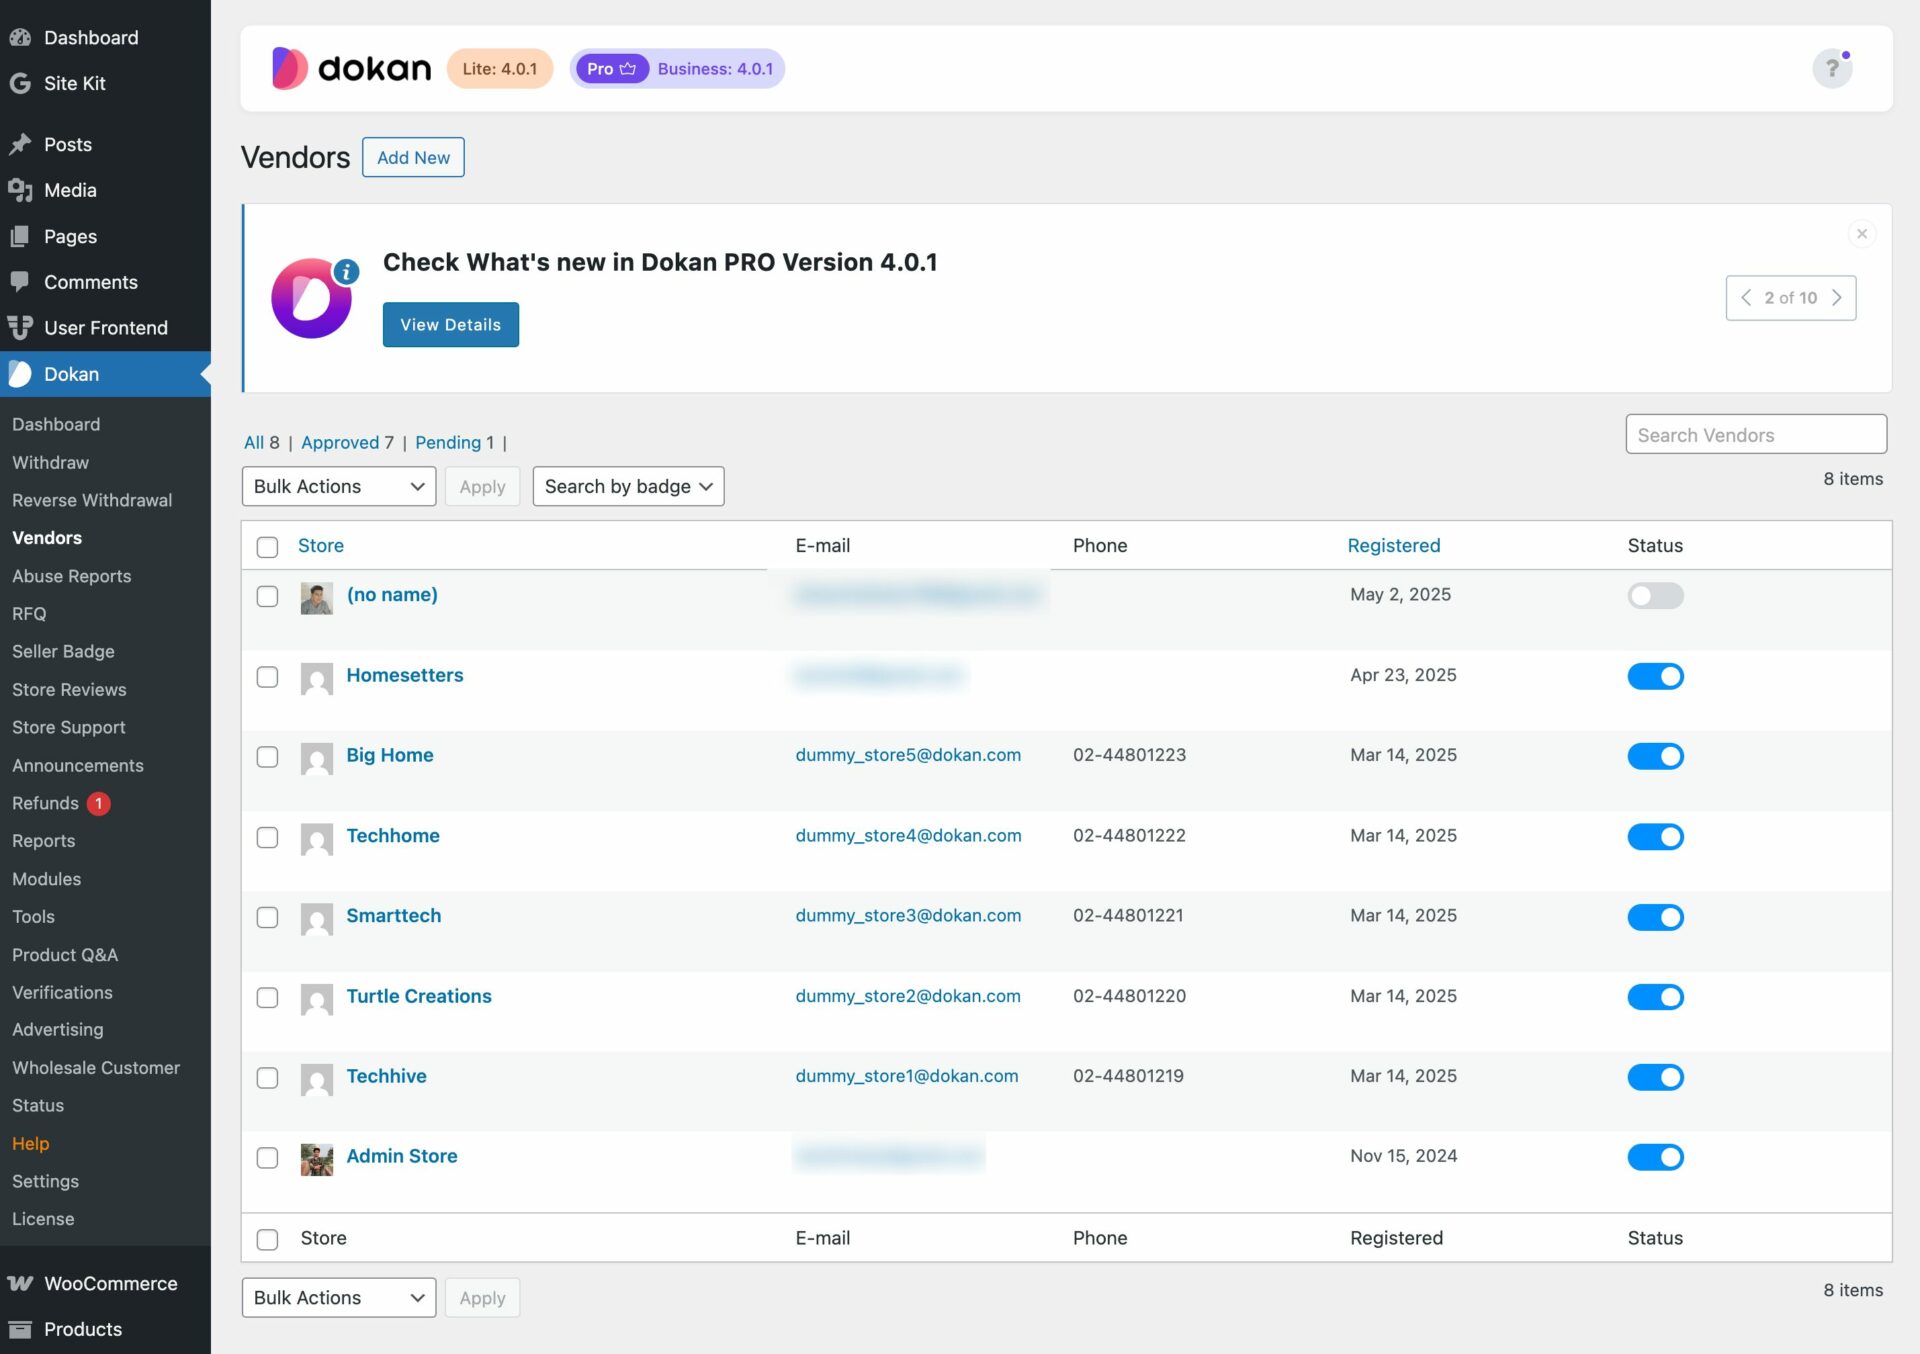The image size is (1920, 1354).
Task: Go to next notice arrow
Action: coord(1836,298)
